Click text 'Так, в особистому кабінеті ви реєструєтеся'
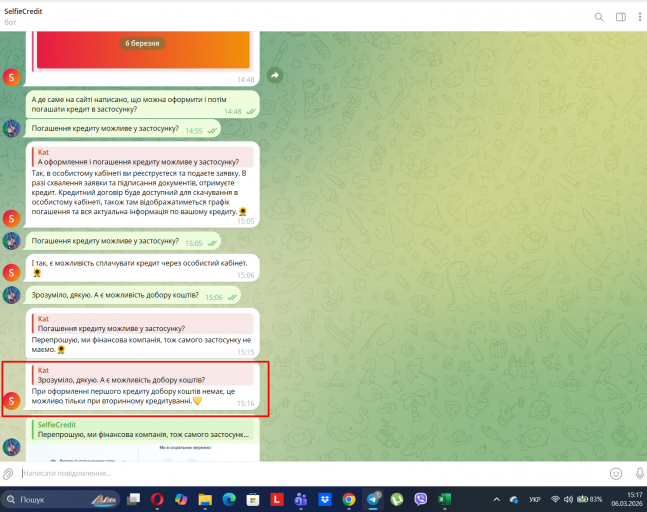 pos(139,192)
